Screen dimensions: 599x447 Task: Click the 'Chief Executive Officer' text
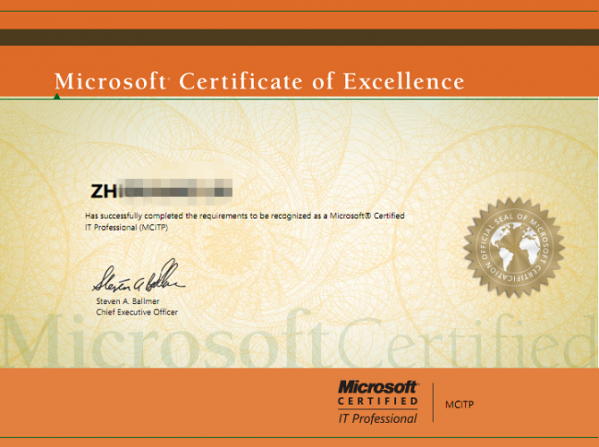pyautogui.click(x=137, y=312)
